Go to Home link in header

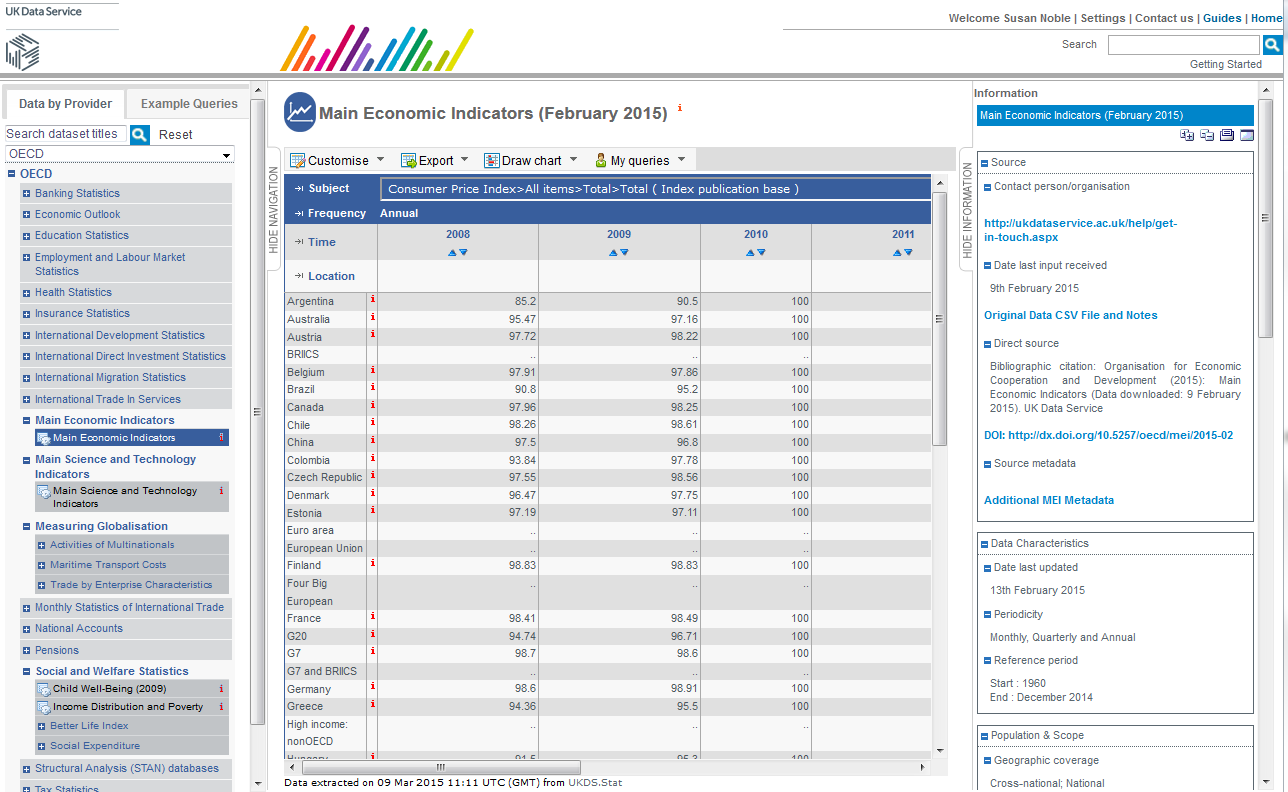point(1266,18)
